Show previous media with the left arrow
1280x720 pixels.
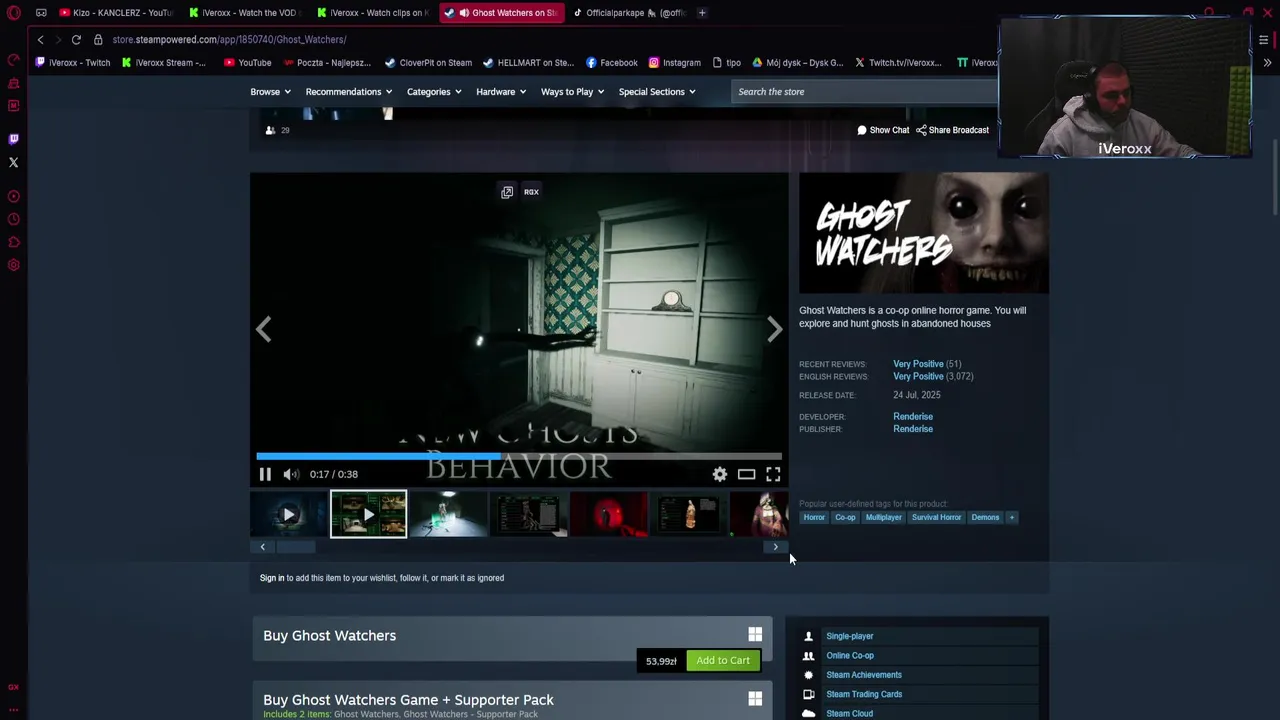263,329
